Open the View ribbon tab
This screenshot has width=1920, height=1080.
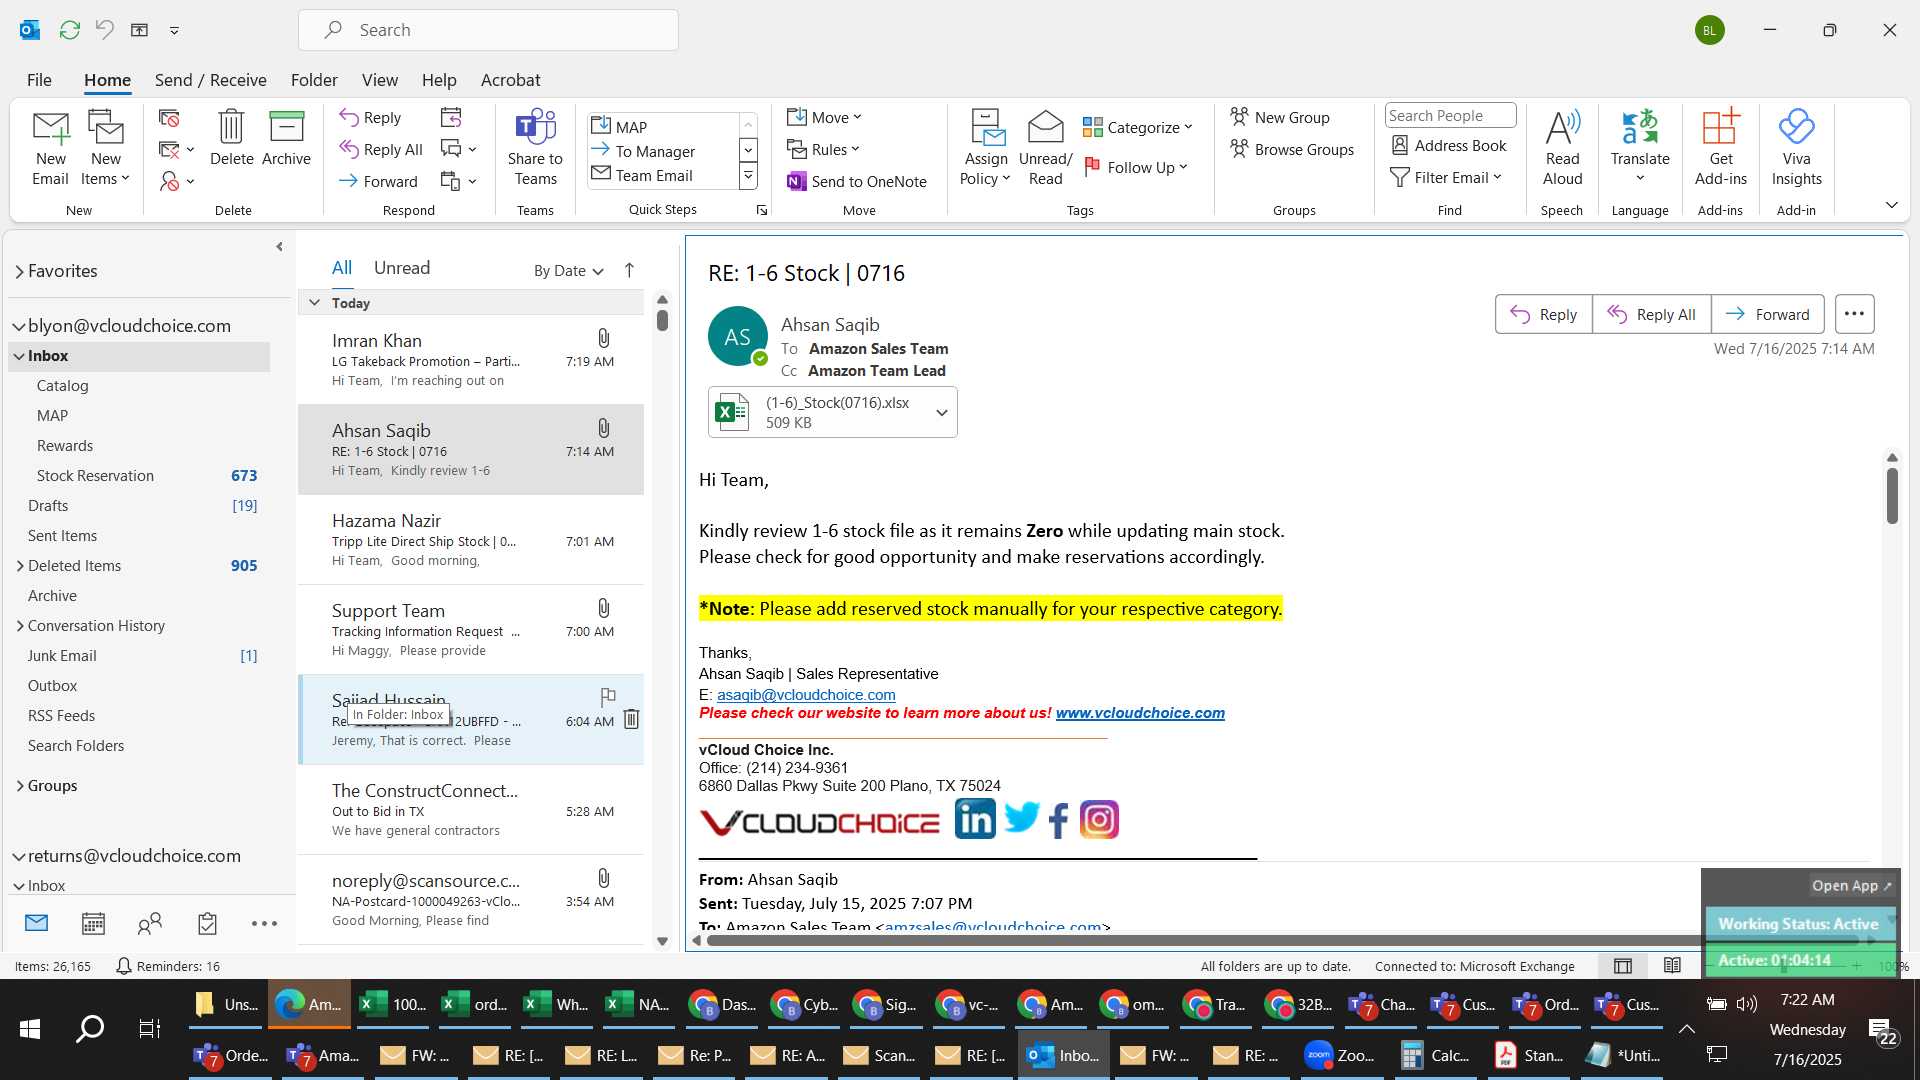[379, 80]
